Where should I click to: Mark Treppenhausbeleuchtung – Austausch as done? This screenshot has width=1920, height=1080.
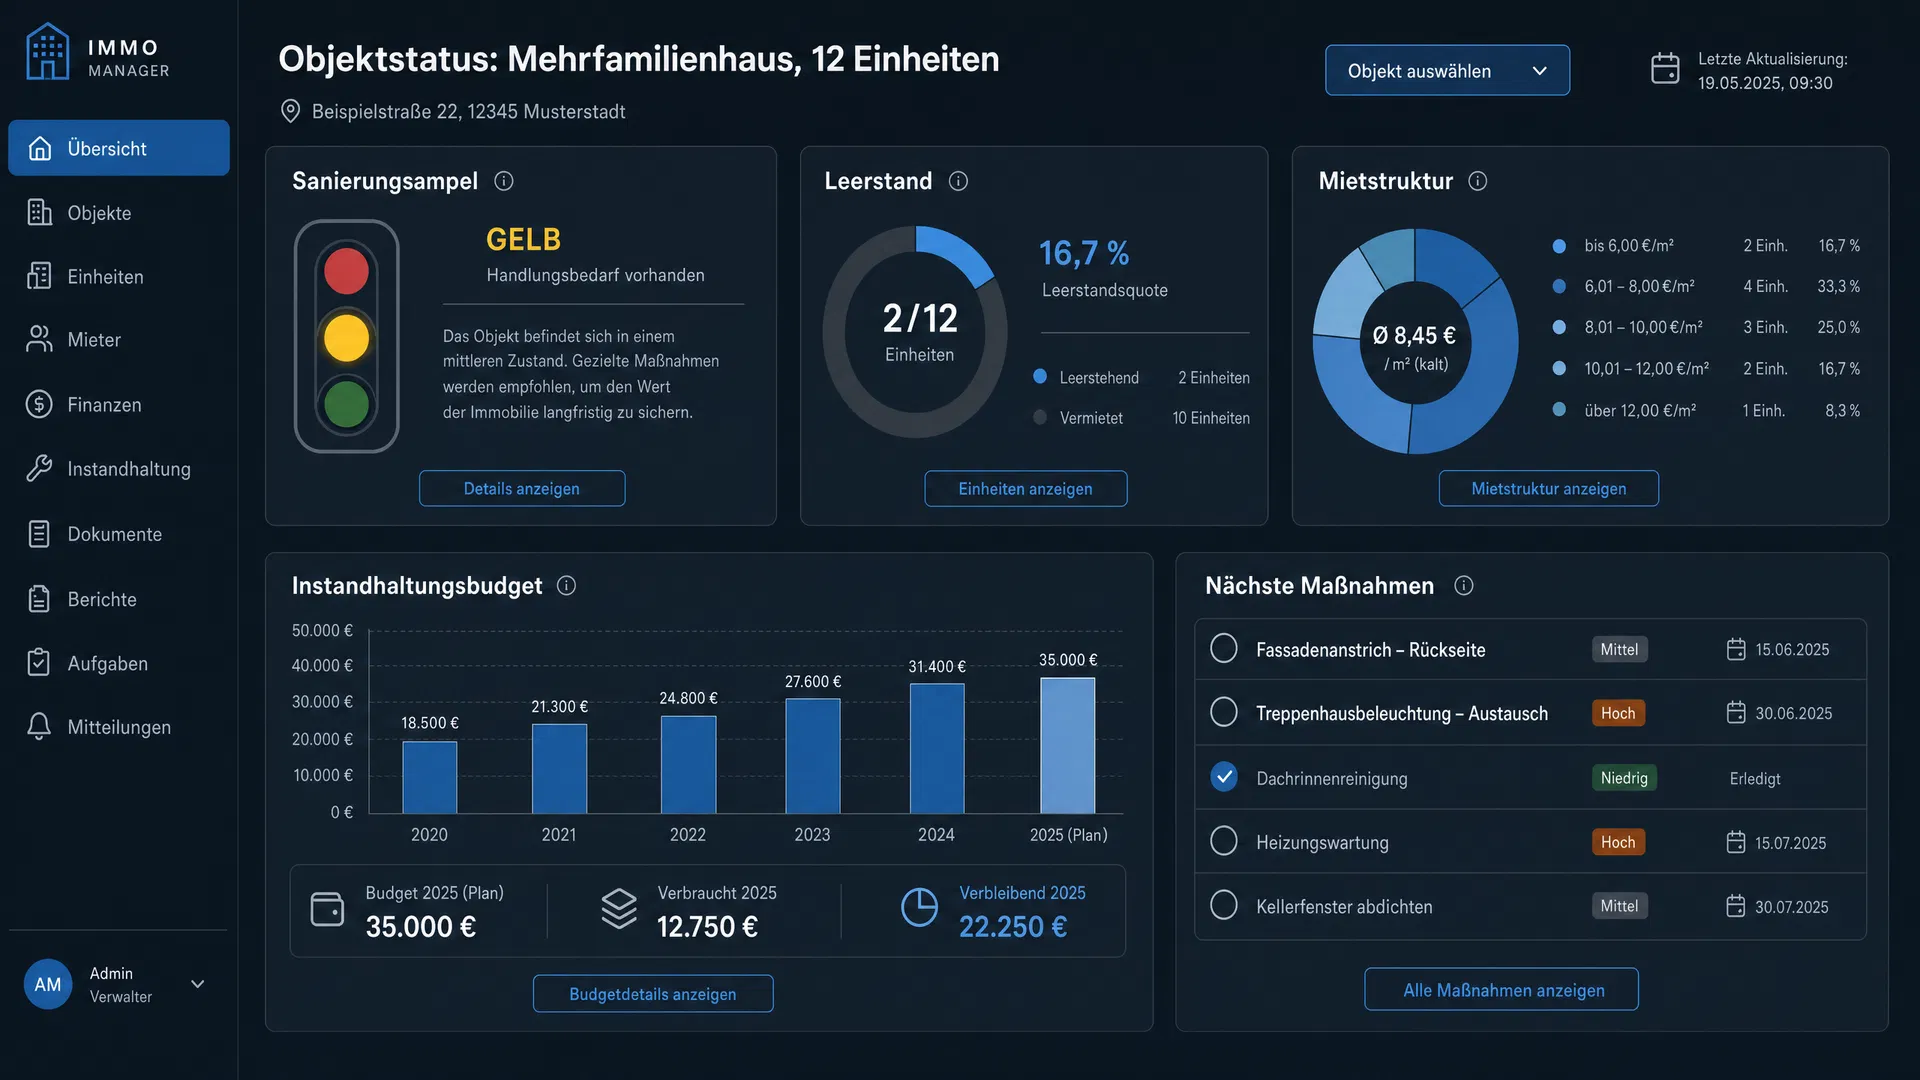(1224, 712)
